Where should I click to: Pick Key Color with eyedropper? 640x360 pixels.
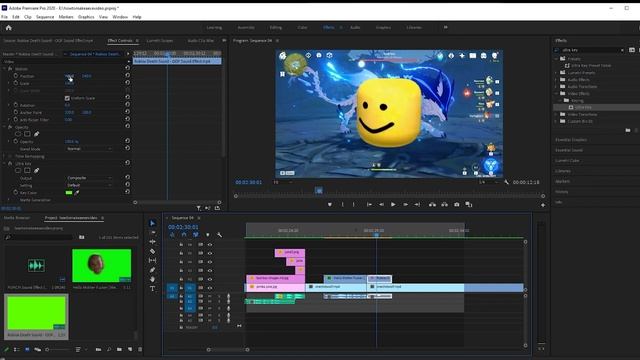[77, 192]
